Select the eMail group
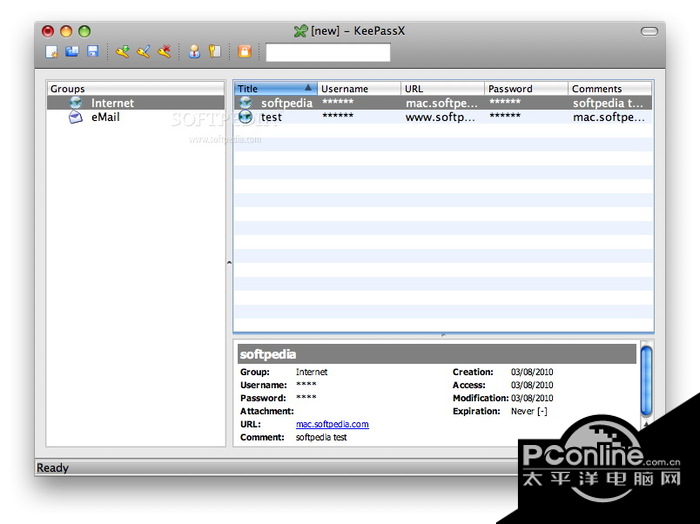Screen dimensions: 700x524 coord(136,117)
